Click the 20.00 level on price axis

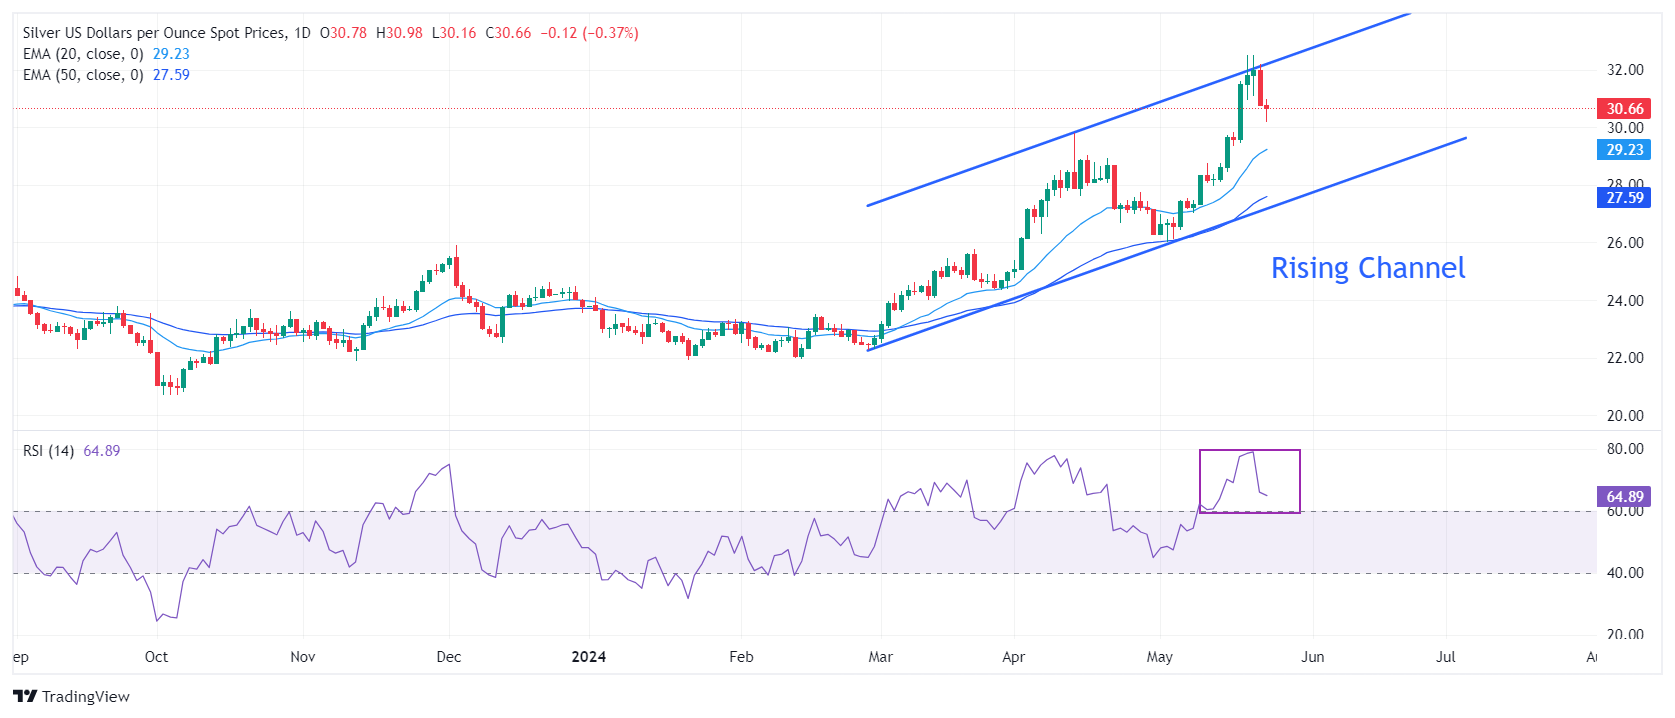(x=1624, y=416)
